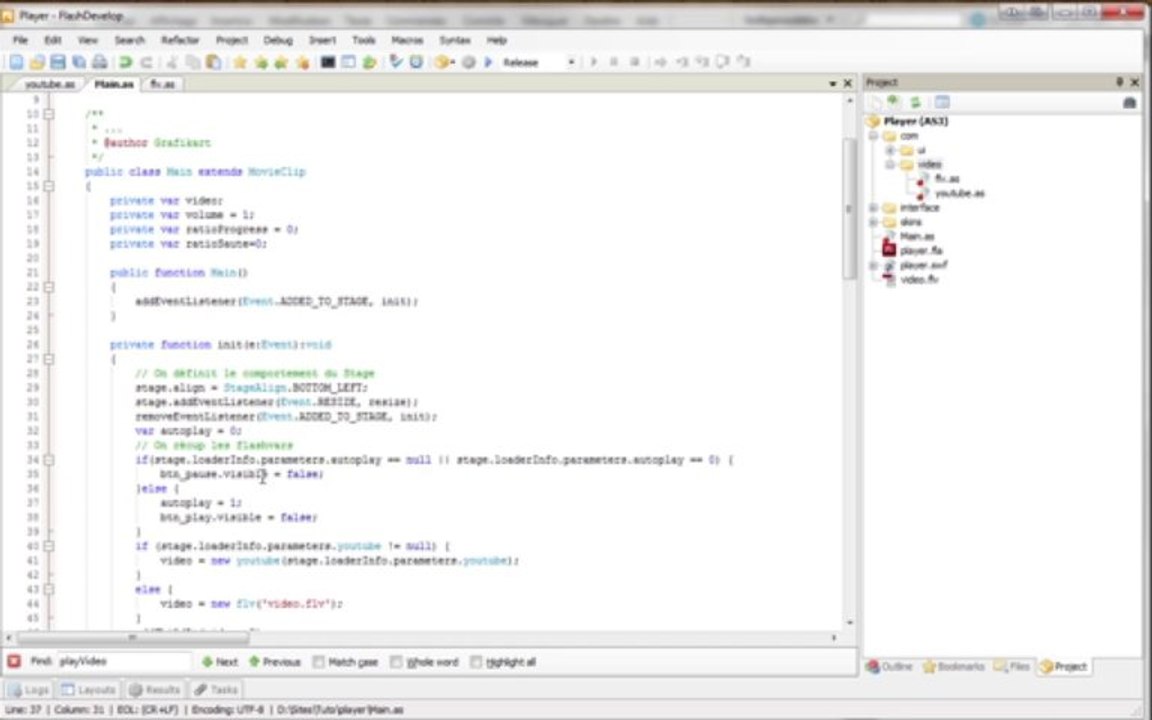Click project properties icon in Project panel
Viewport: 1152px width, 720px height.
[942, 102]
